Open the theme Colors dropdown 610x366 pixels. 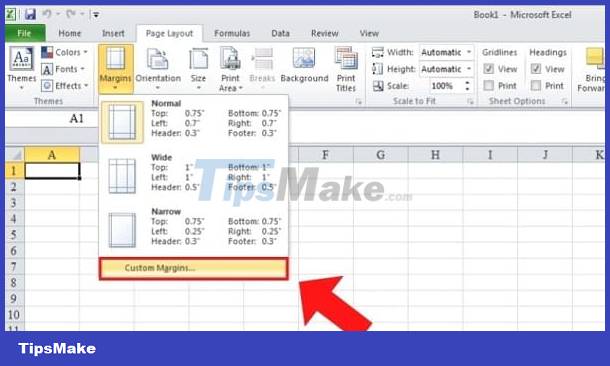point(65,52)
